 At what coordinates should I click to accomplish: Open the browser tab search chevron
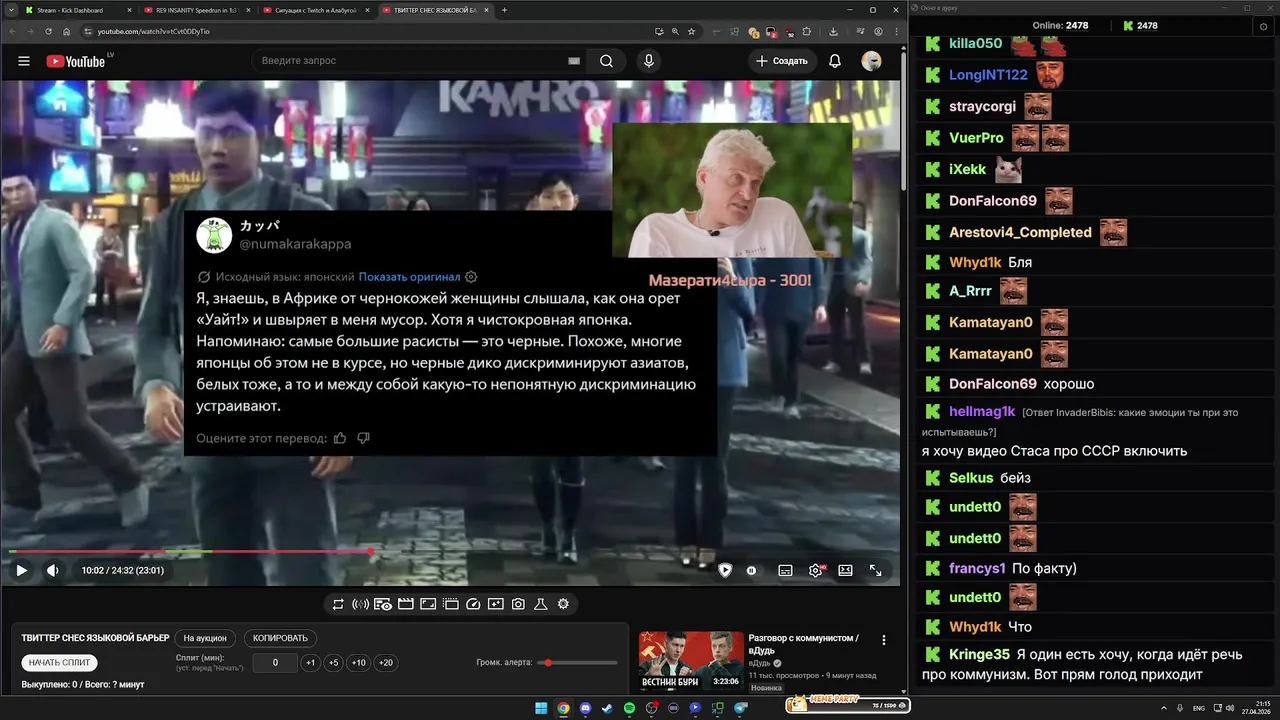[11, 10]
